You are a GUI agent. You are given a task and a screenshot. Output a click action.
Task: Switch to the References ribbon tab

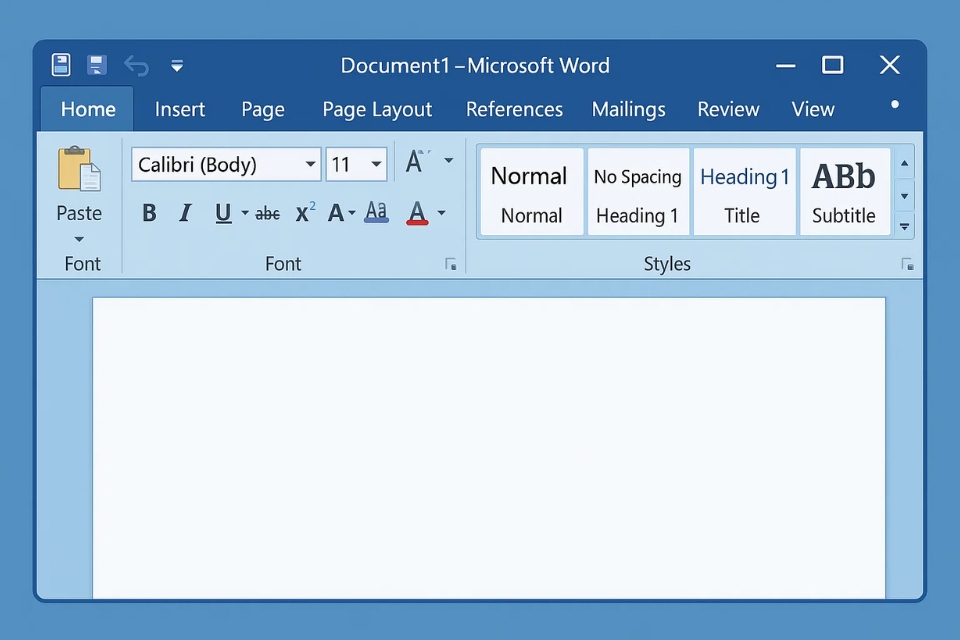[514, 109]
